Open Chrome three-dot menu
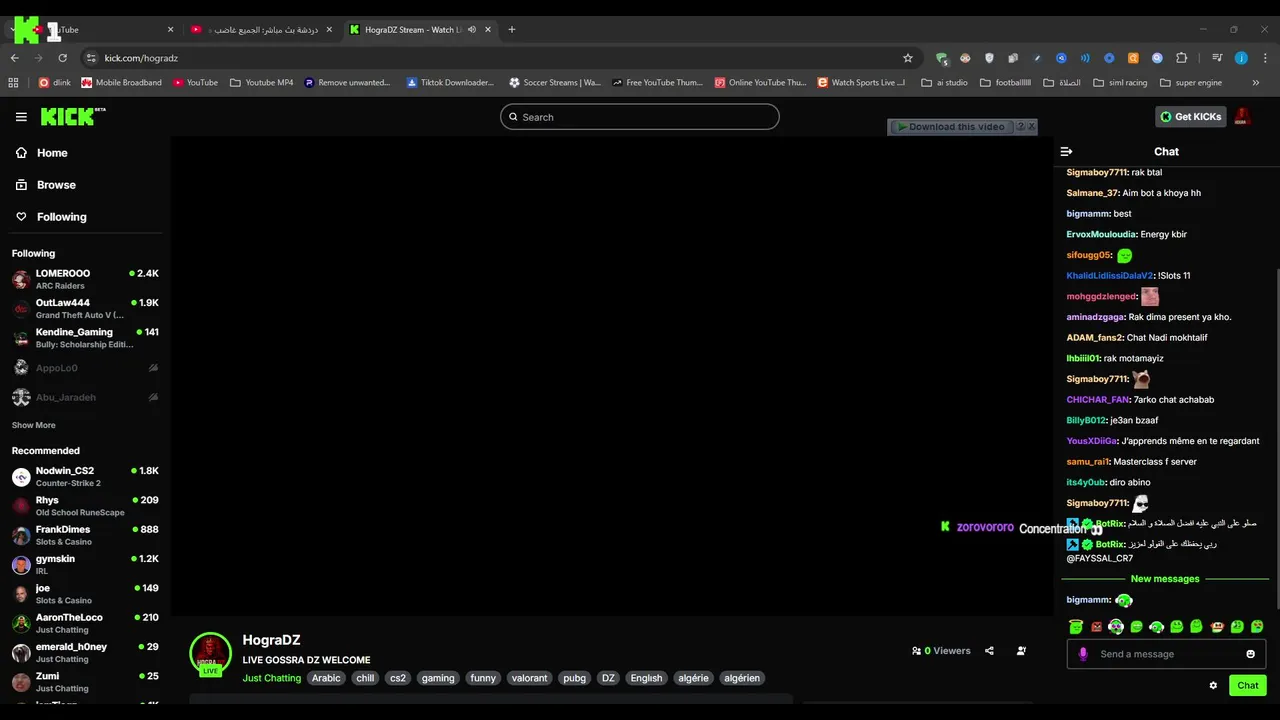The height and width of the screenshot is (720, 1280). point(1265,58)
